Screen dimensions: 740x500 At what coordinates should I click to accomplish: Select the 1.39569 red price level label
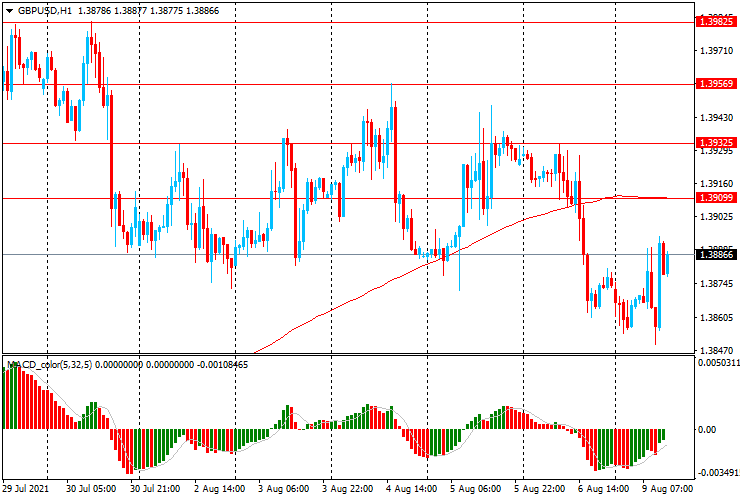coord(716,84)
